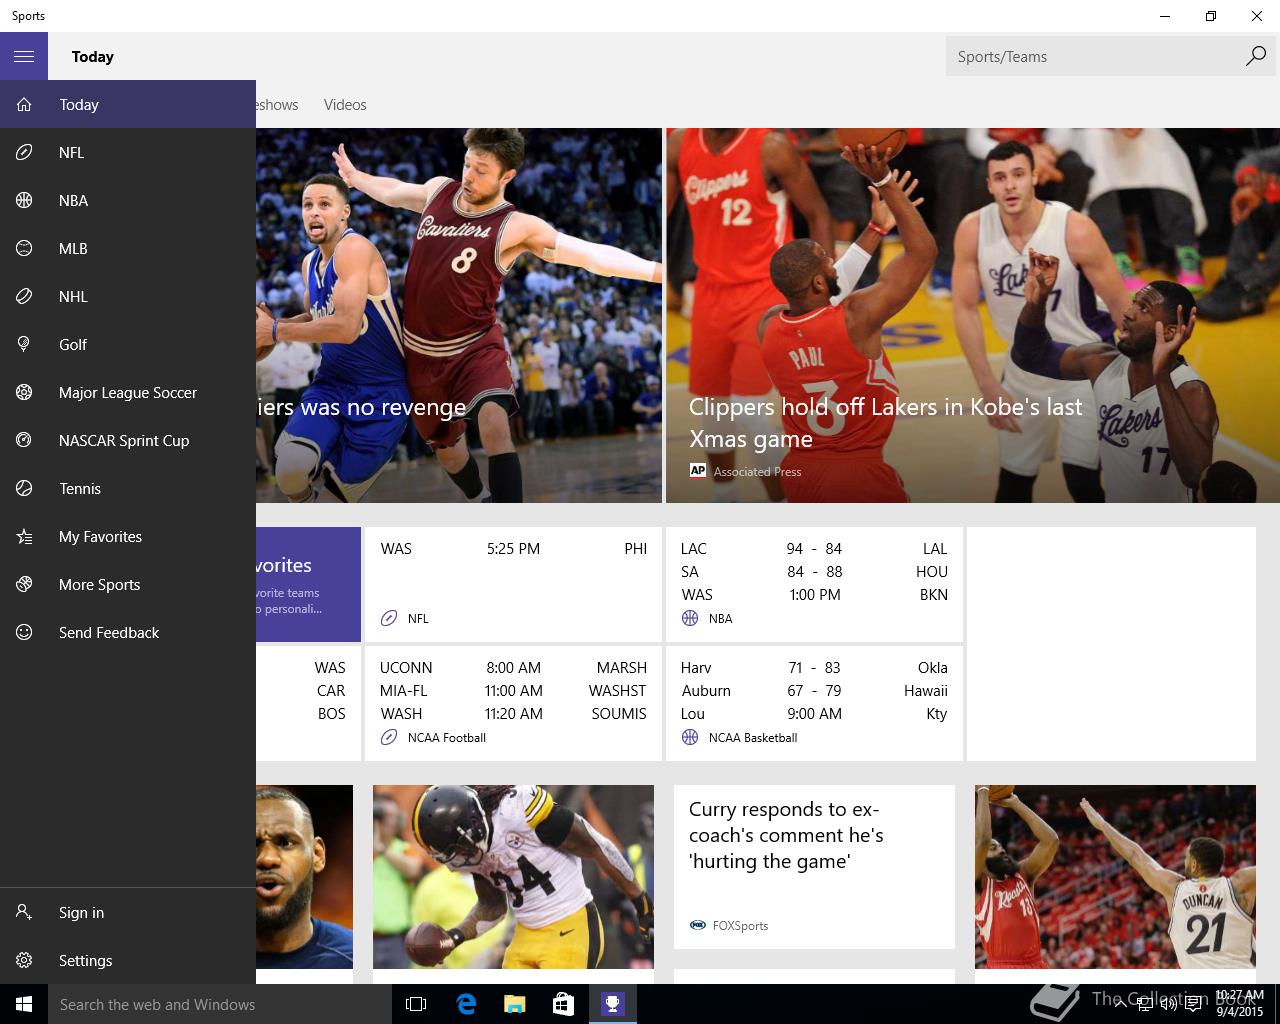The height and width of the screenshot is (1024, 1280).
Task: Select the NBA menu entry
Action: [x=128, y=201]
